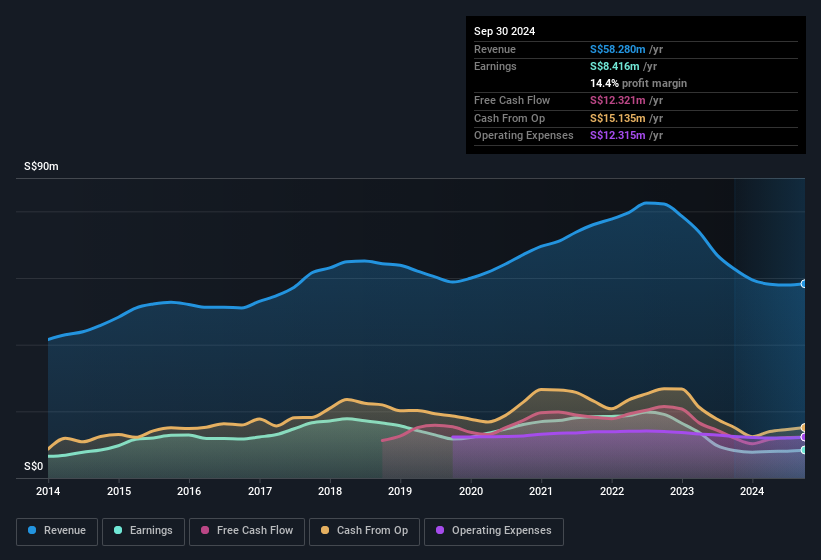The image size is (821, 560).
Task: Click the 2015 x-axis label
Action: point(119,491)
